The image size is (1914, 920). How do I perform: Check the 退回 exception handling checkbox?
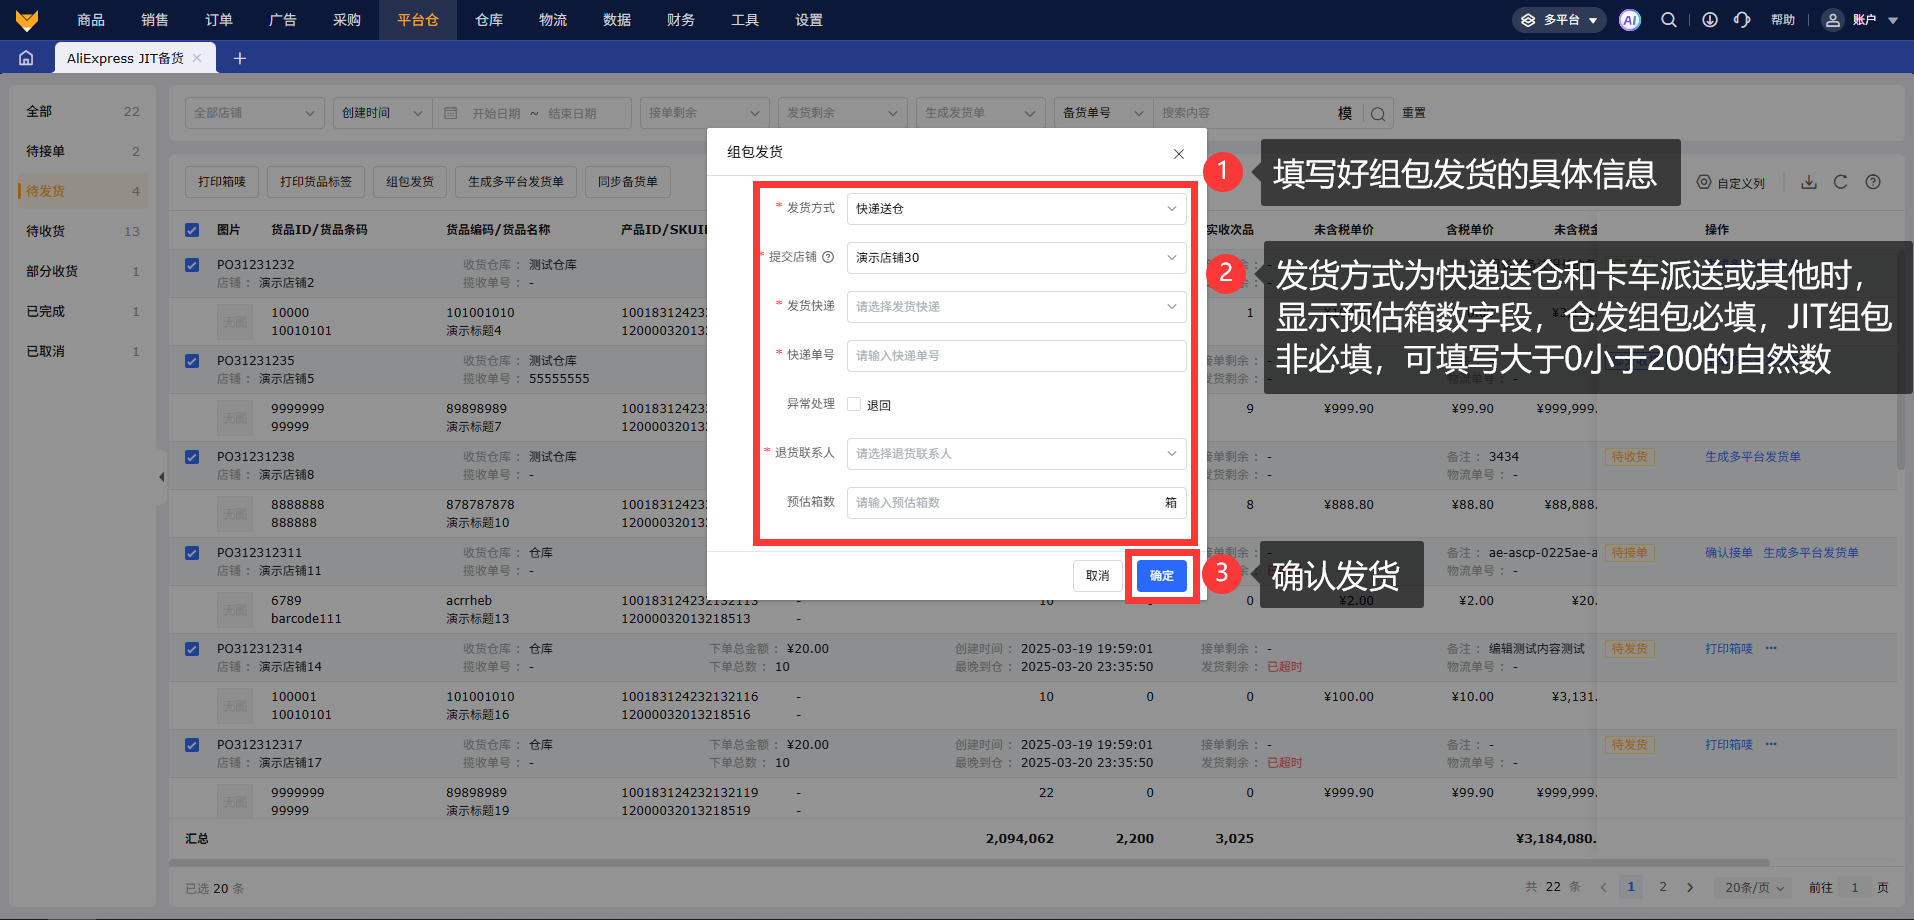(x=854, y=405)
